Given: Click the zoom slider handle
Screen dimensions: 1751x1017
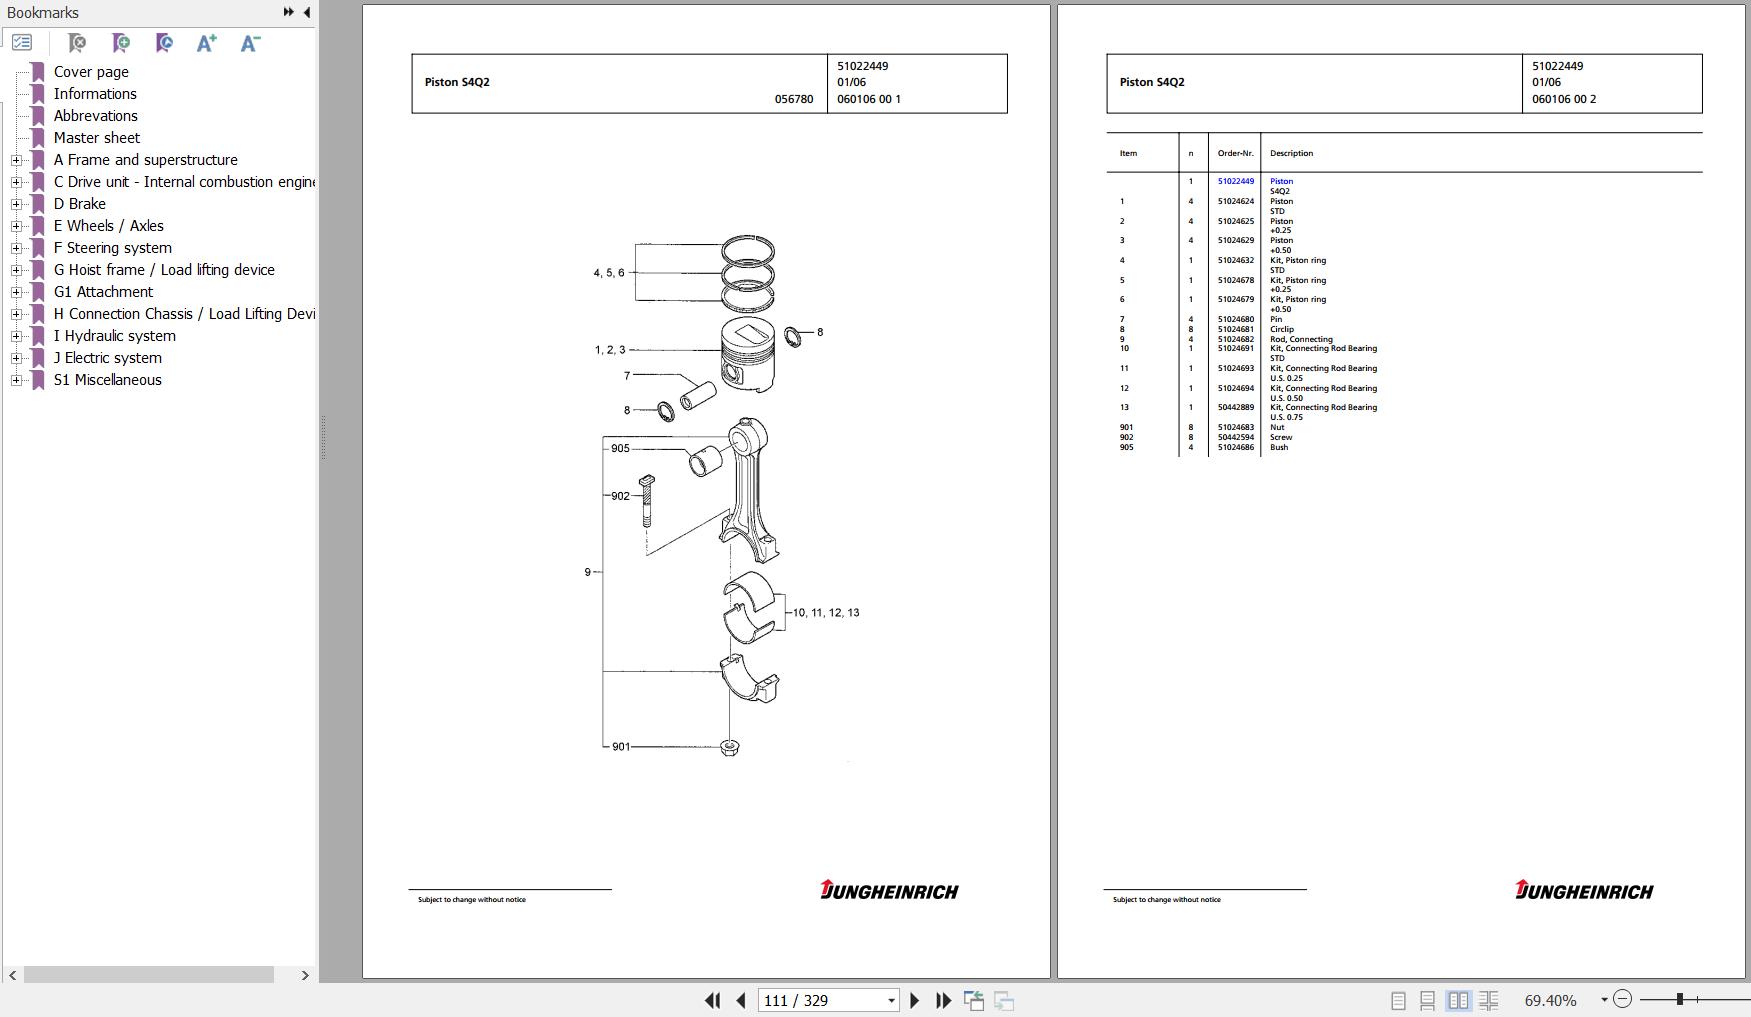Looking at the screenshot, I should point(1680,999).
